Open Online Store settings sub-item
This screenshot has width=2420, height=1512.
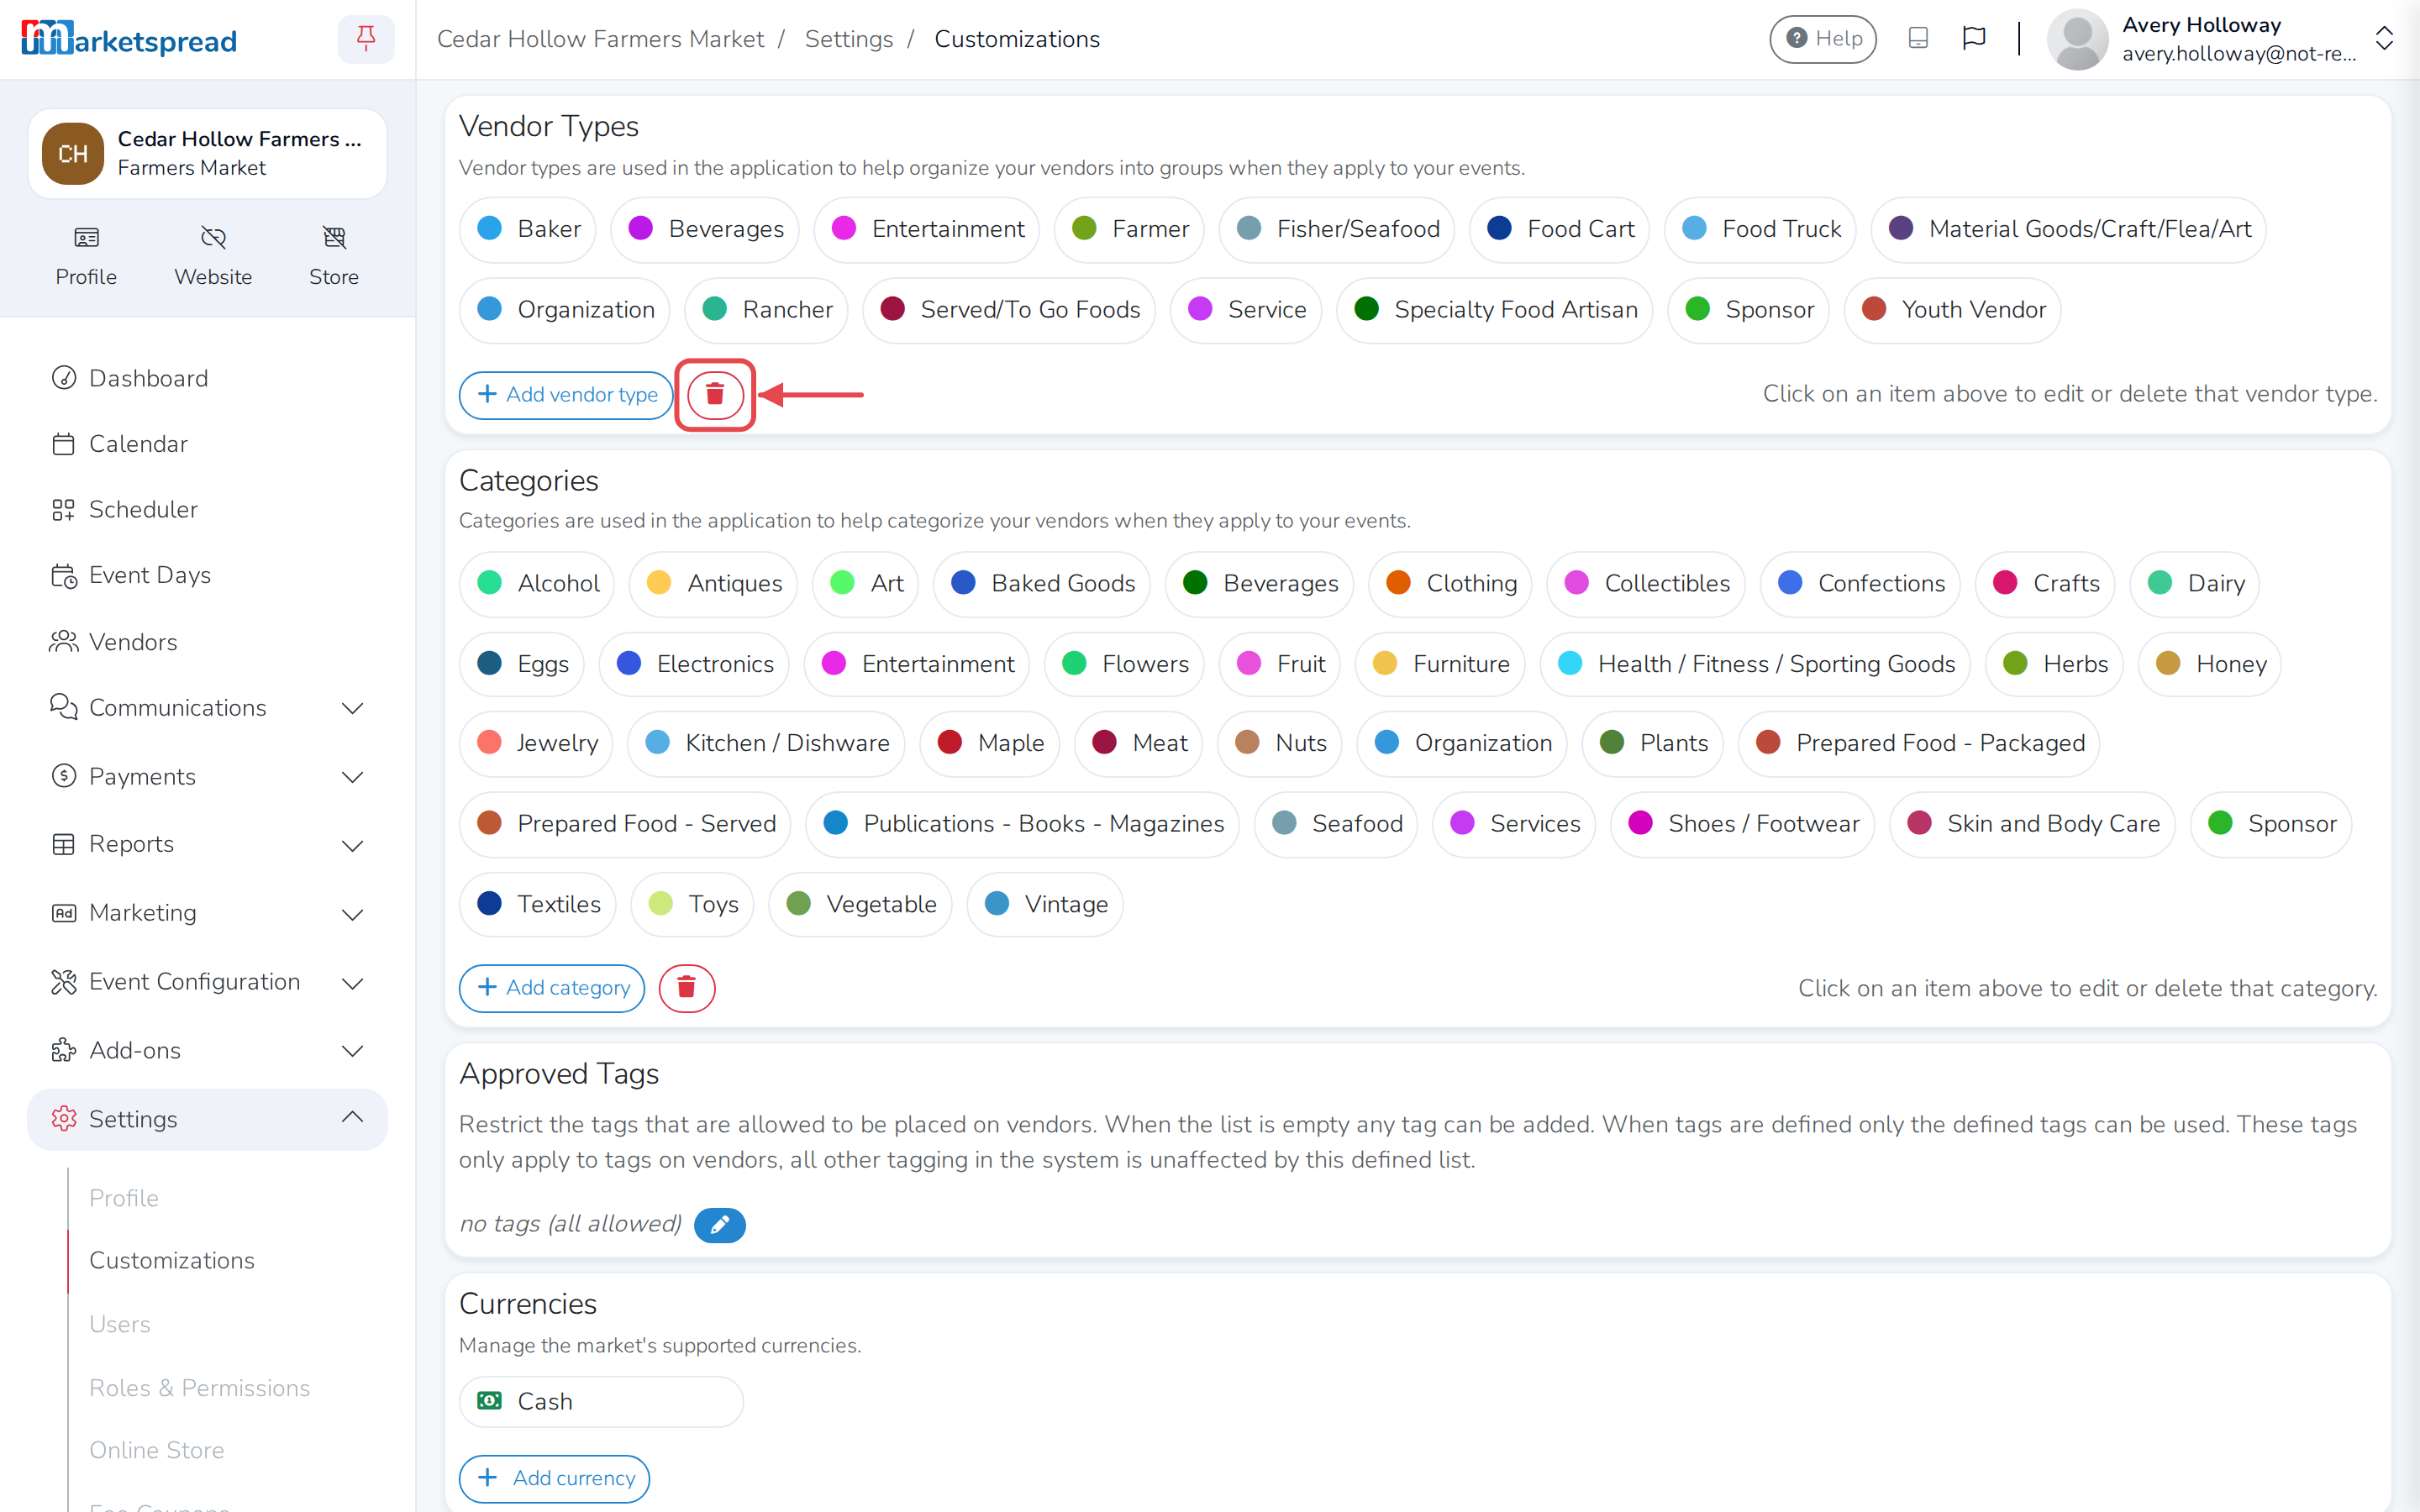[x=157, y=1450]
